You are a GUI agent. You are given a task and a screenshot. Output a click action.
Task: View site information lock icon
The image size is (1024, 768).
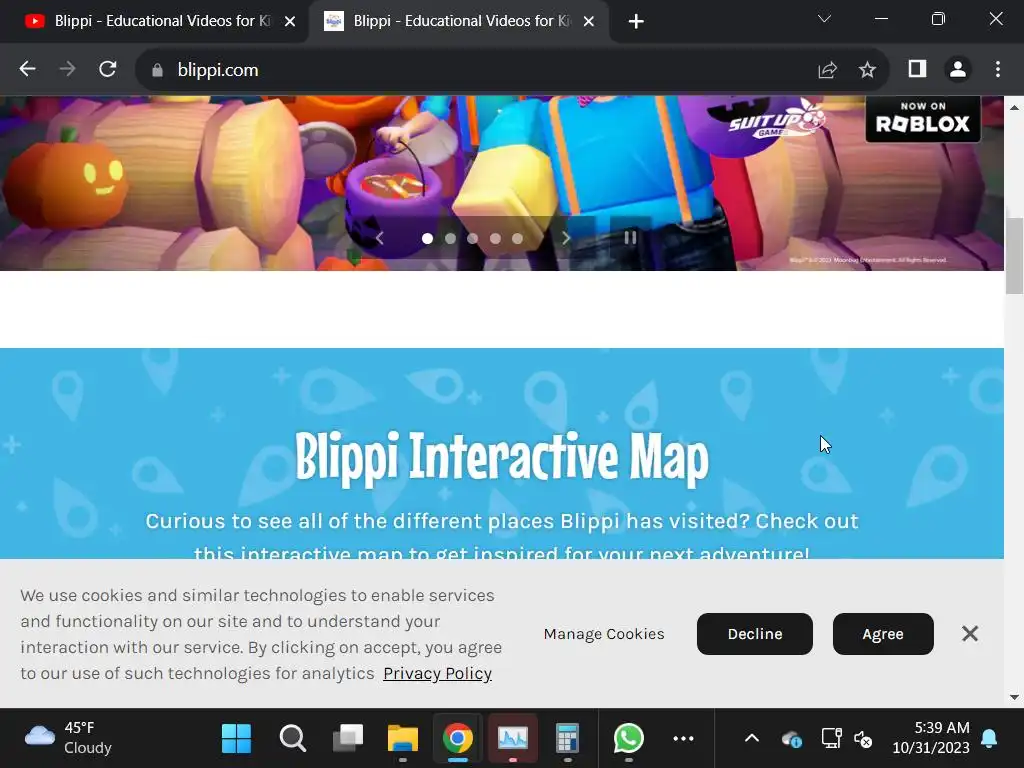(x=157, y=70)
